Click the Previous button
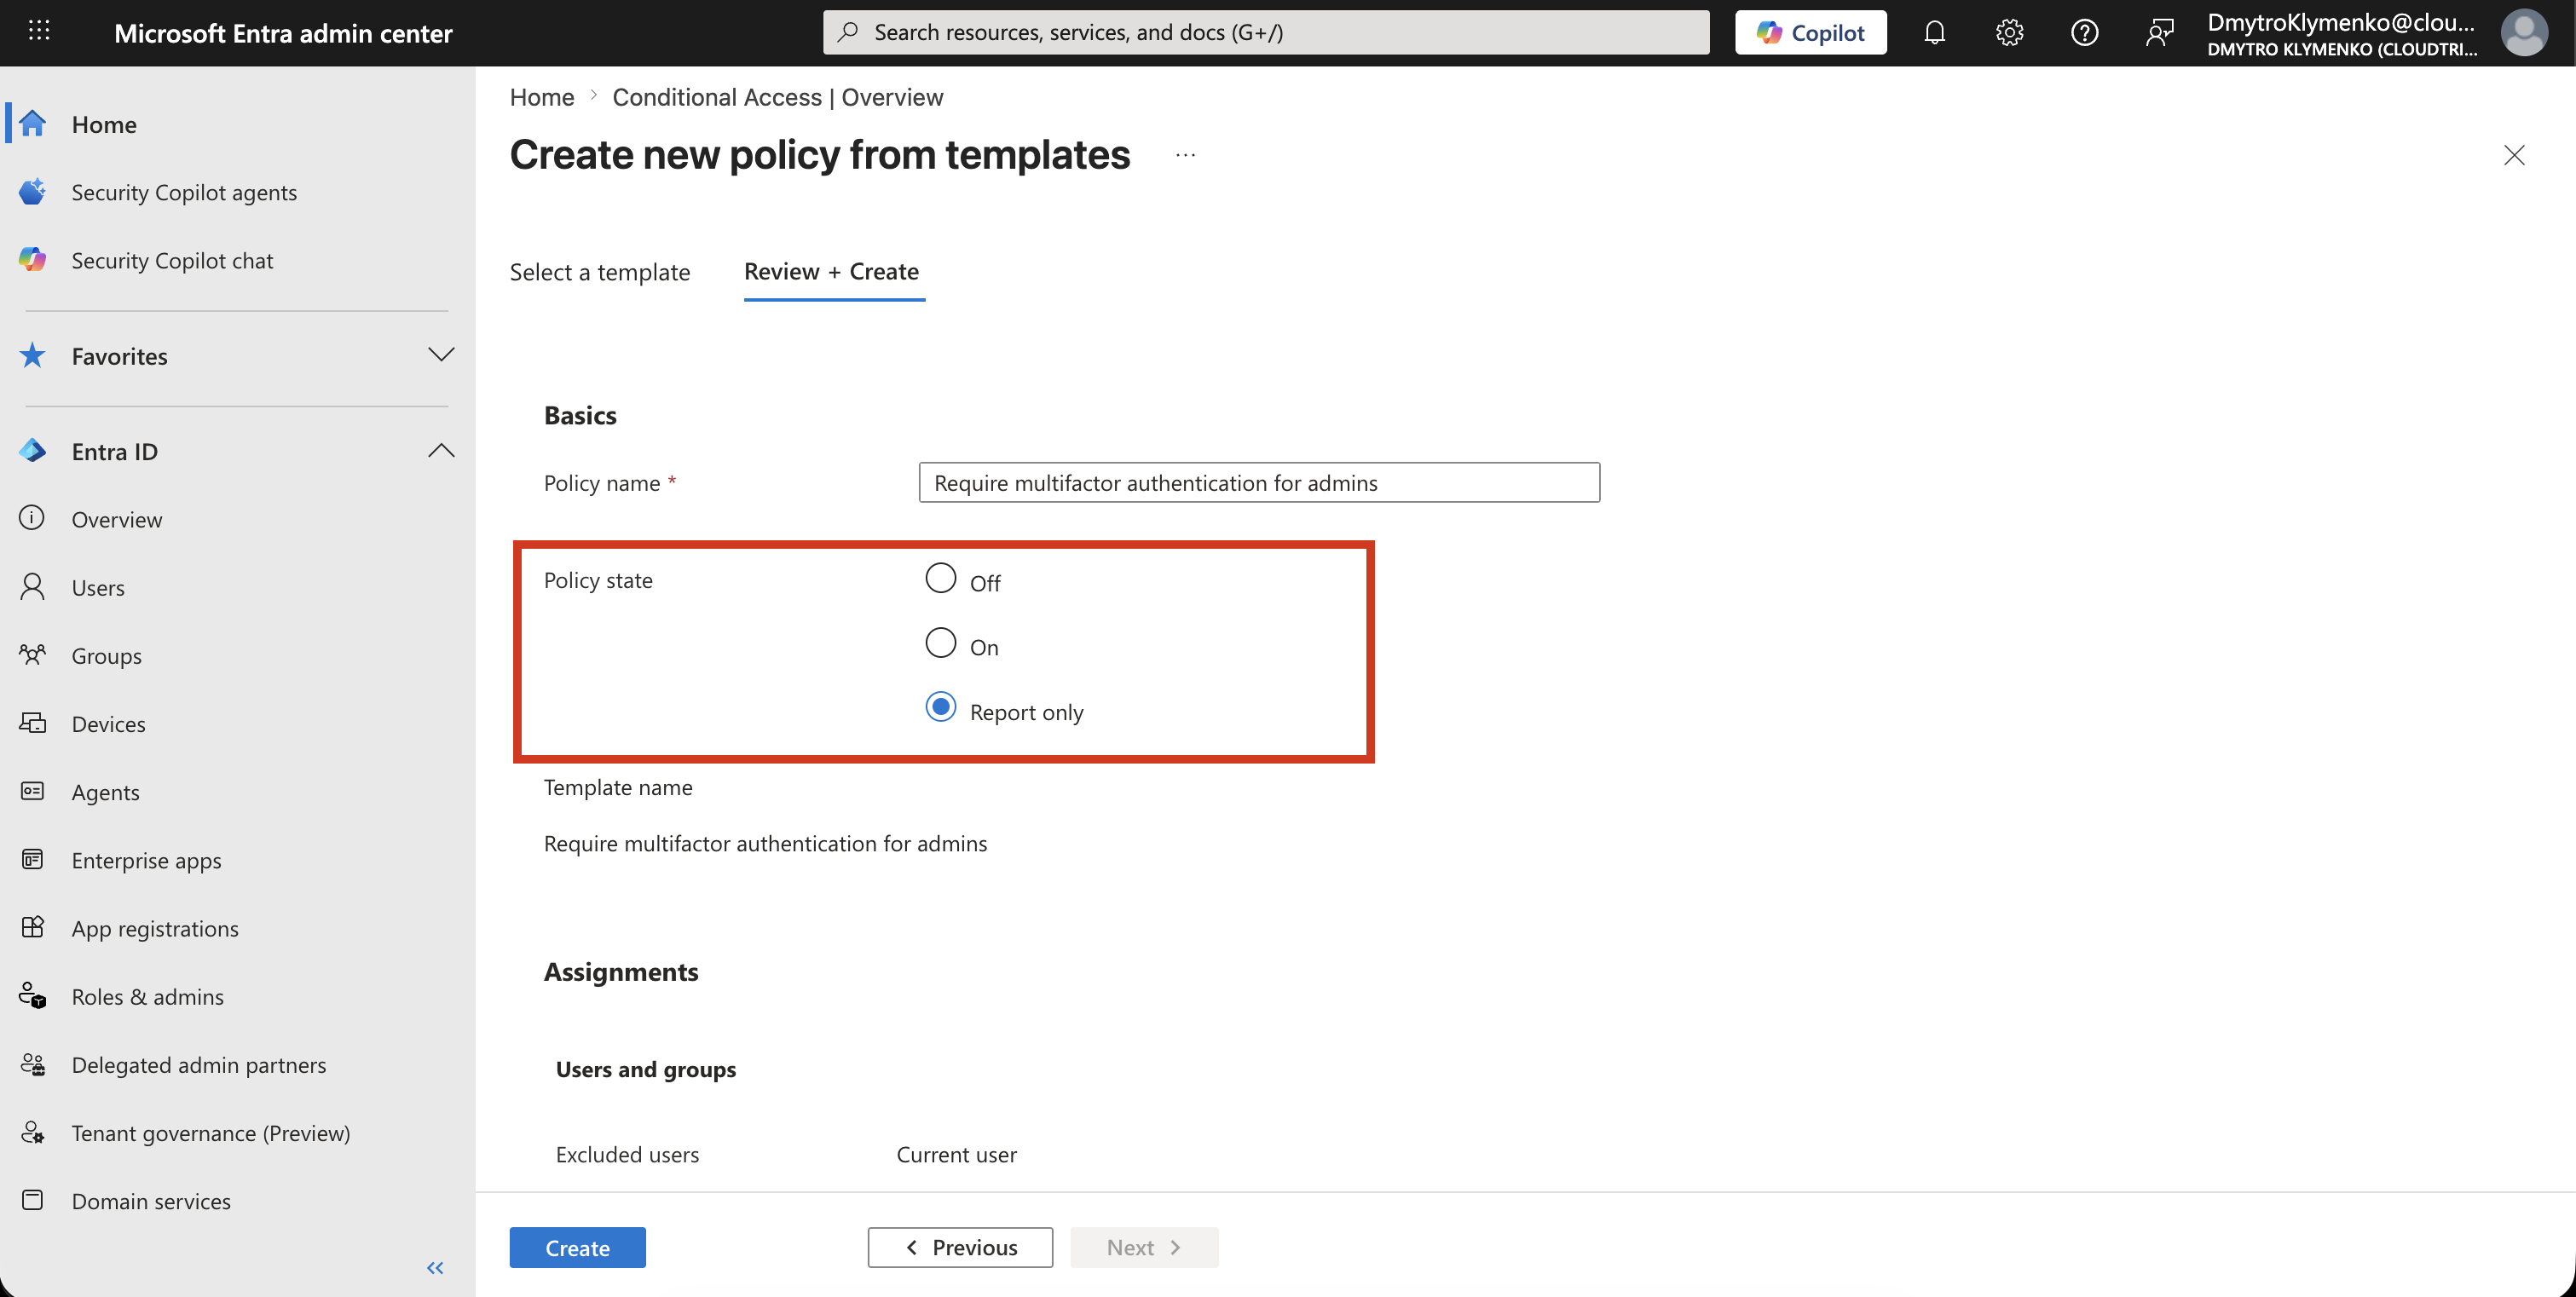2576x1297 pixels. 960,1247
